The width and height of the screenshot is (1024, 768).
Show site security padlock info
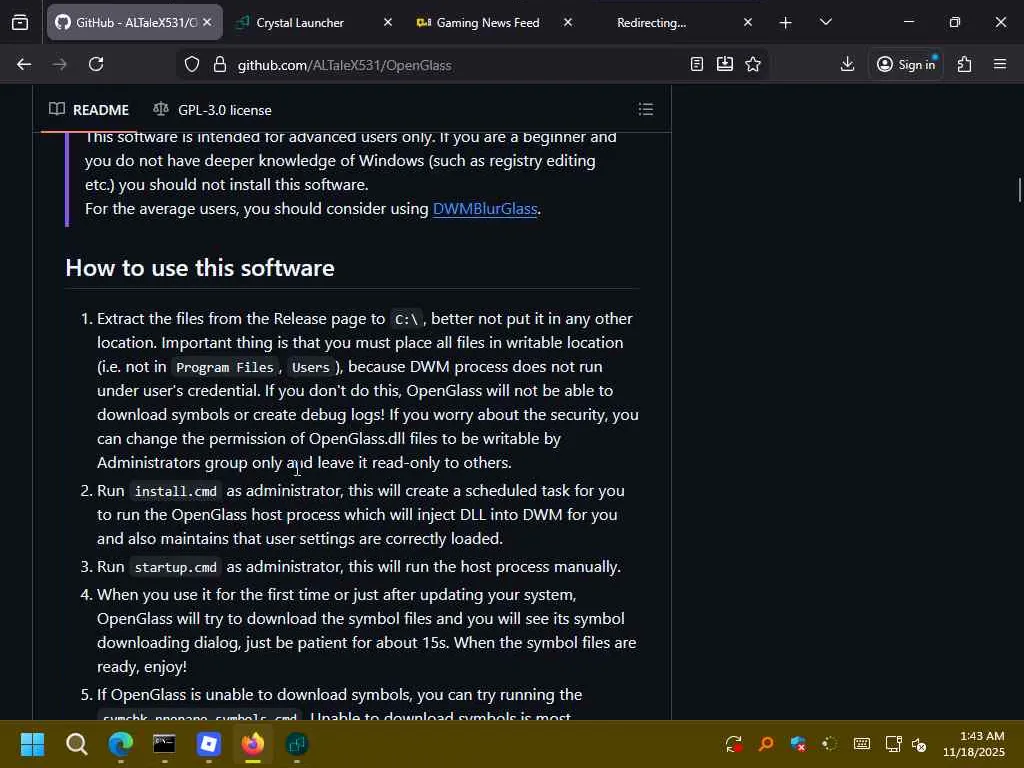click(x=220, y=65)
